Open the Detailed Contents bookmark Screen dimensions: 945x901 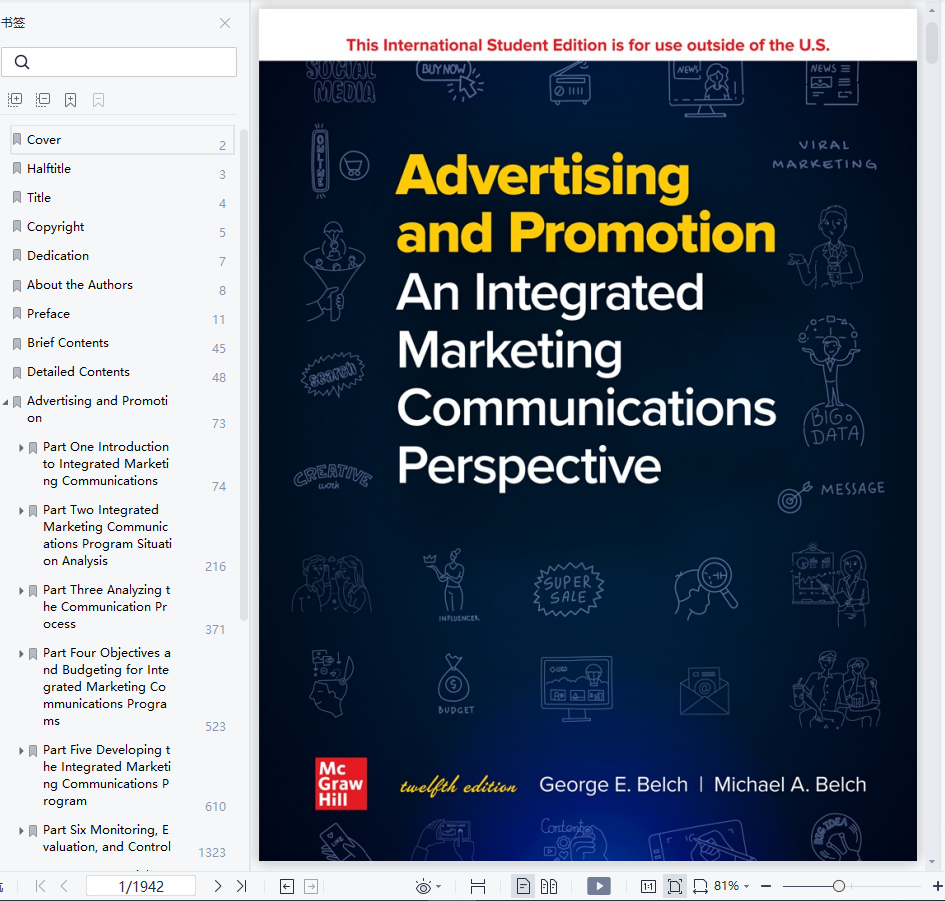coord(122,371)
